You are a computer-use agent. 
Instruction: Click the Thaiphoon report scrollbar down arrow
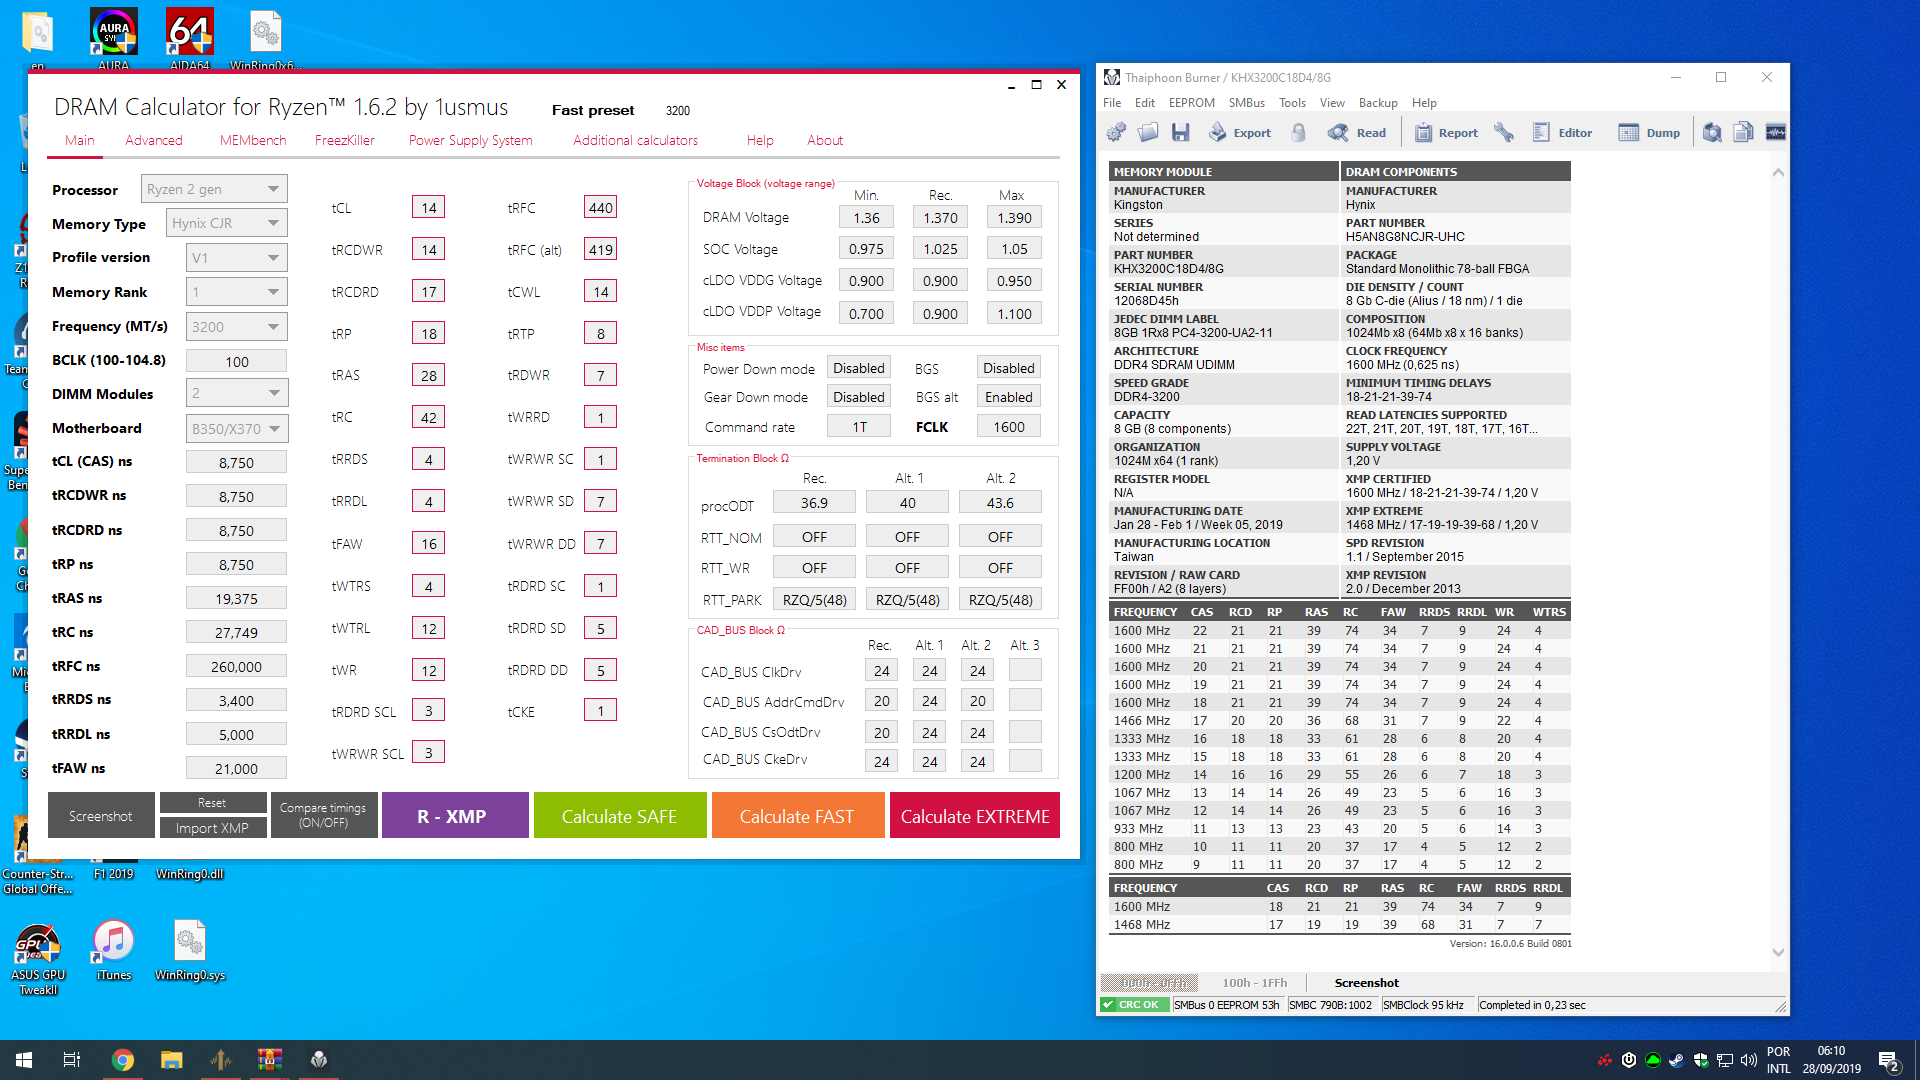click(1778, 953)
